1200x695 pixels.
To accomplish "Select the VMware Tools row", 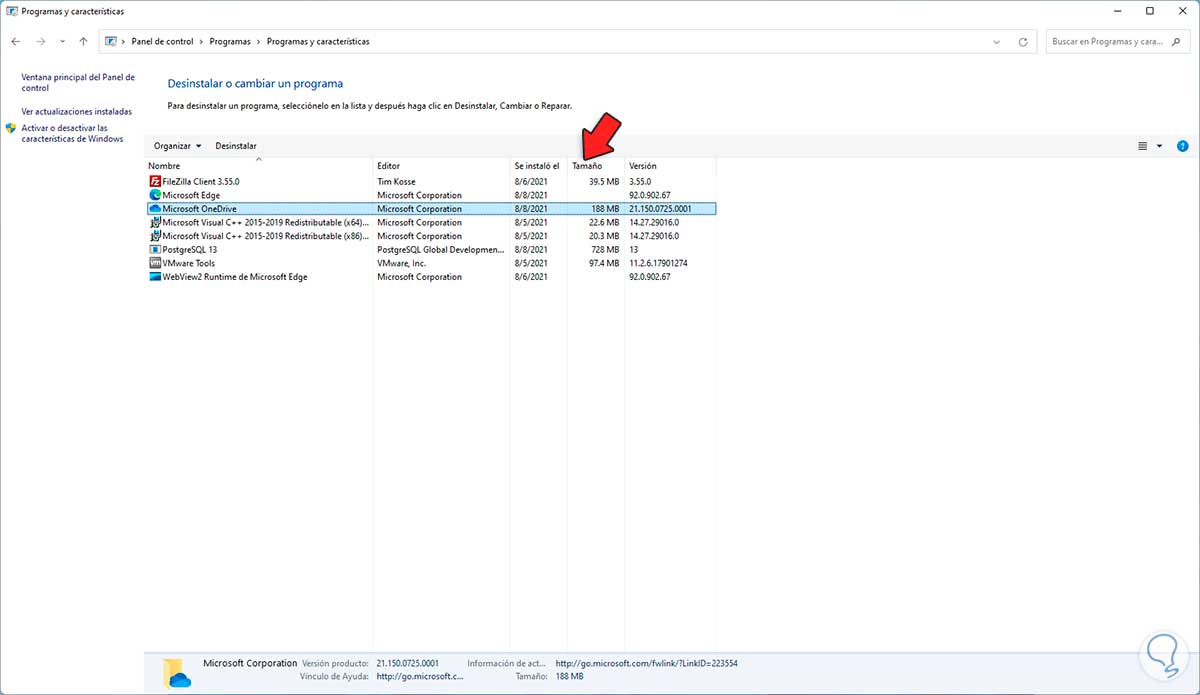I will coord(432,263).
